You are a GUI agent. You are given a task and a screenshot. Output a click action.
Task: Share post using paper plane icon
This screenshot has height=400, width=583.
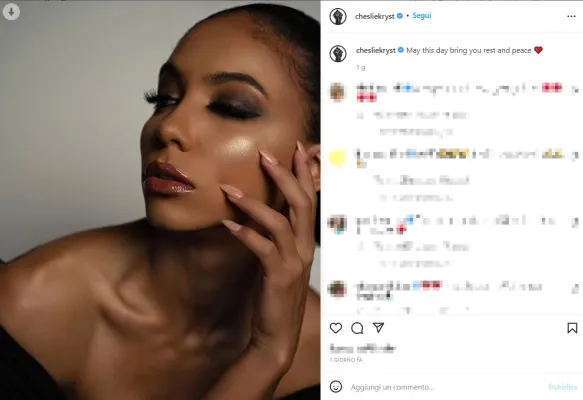coord(378,328)
